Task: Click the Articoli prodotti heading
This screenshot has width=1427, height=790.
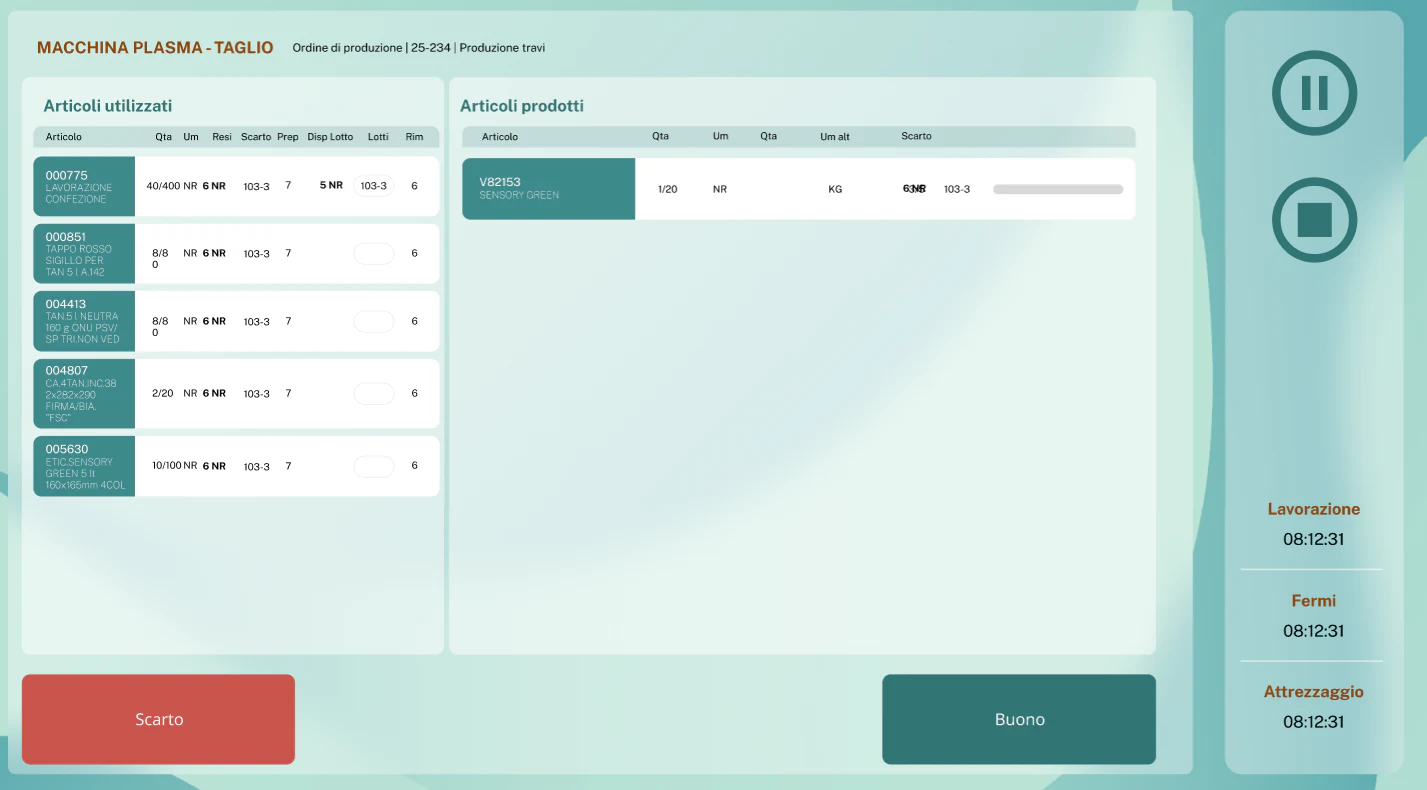Action: pos(522,106)
